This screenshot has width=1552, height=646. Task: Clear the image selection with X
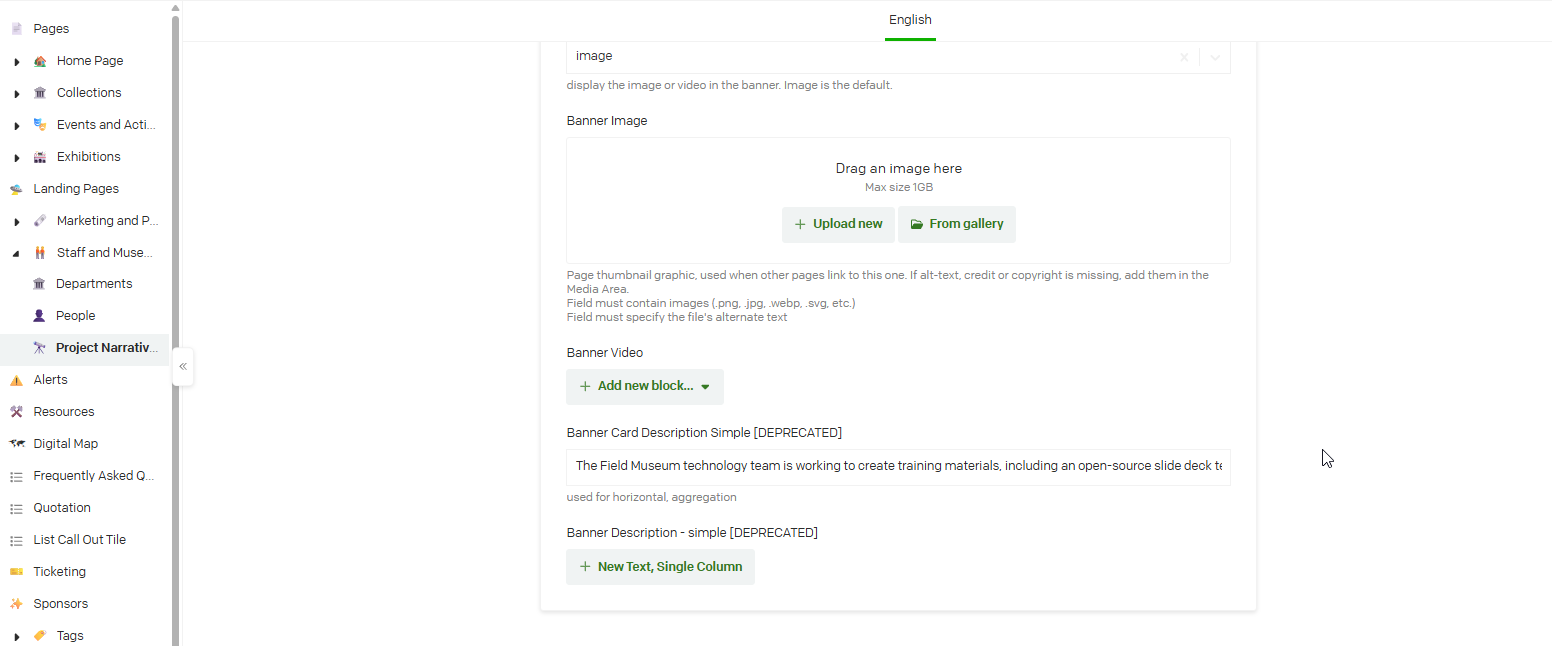[x=1184, y=57]
